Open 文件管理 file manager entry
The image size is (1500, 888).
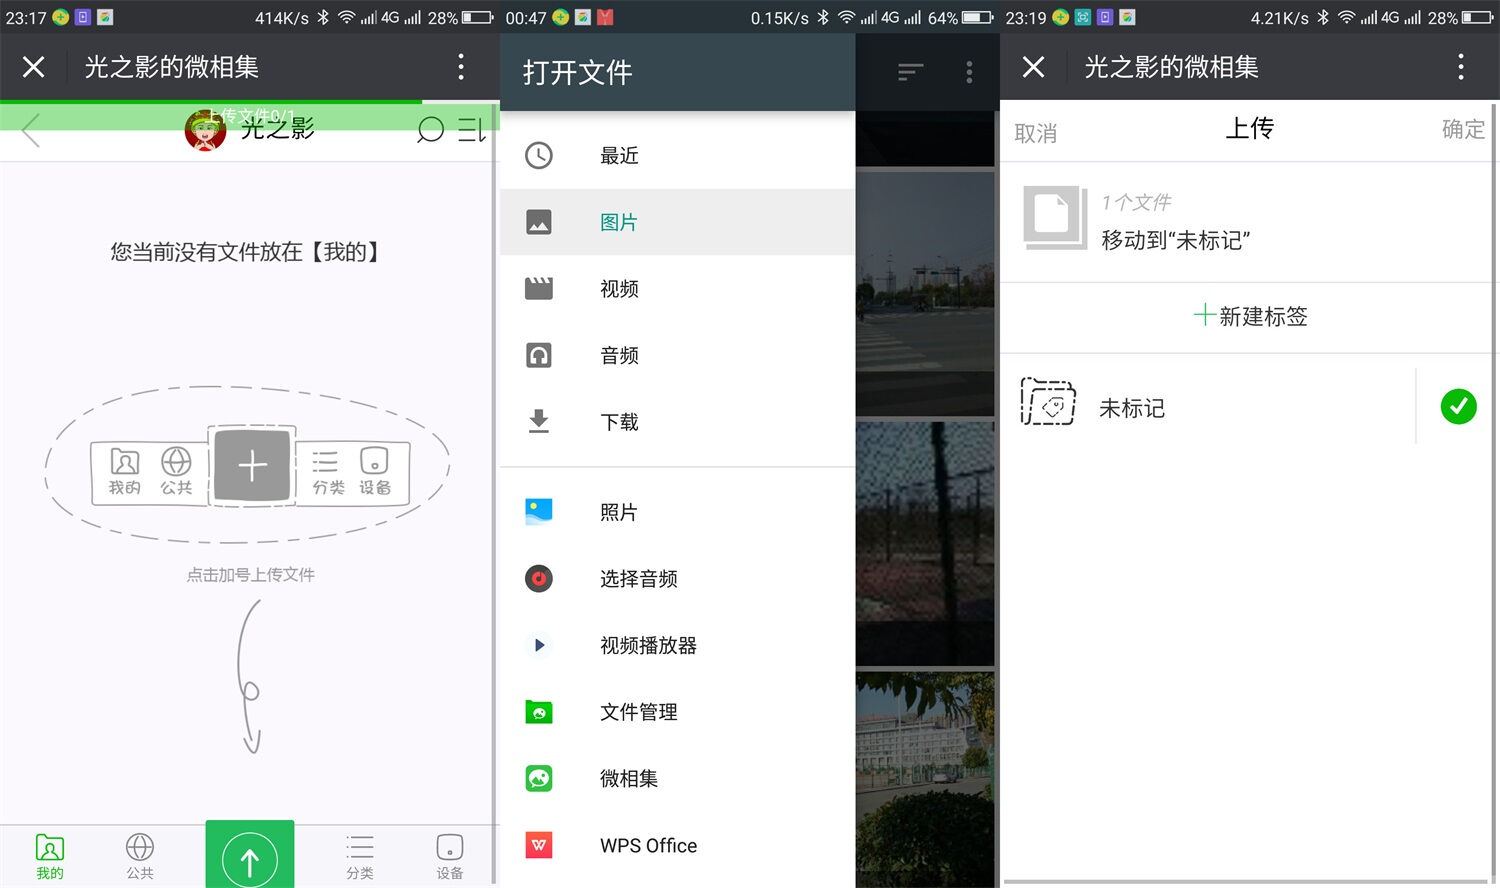click(638, 712)
